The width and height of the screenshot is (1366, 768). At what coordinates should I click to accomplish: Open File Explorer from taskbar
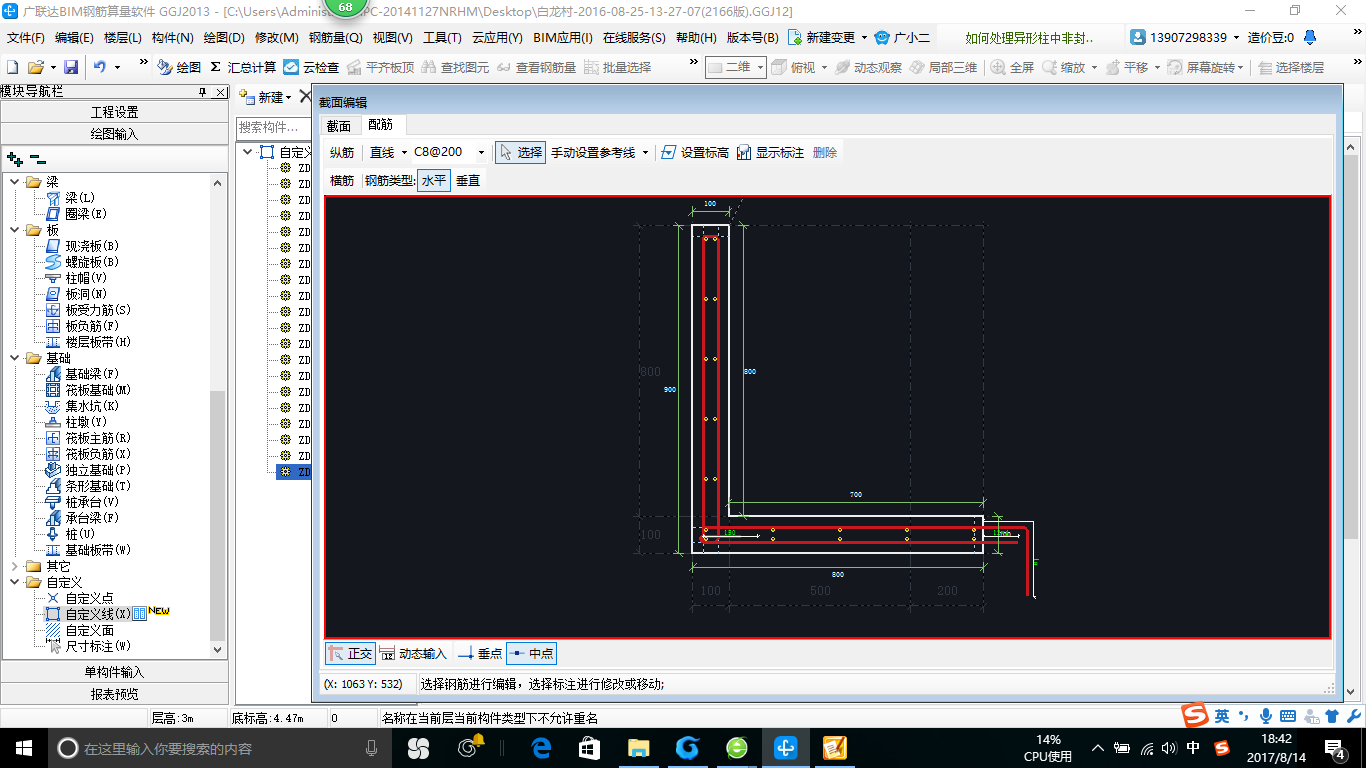pos(638,748)
